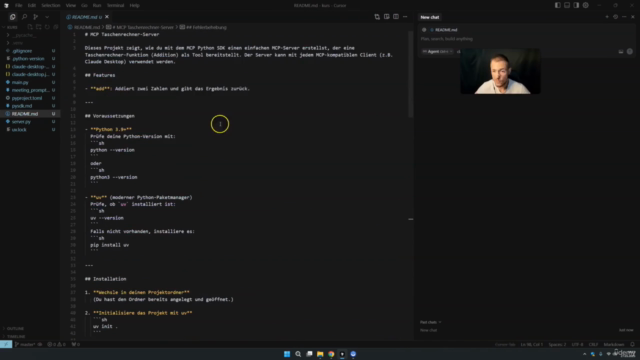Click the chat send button

630,51
